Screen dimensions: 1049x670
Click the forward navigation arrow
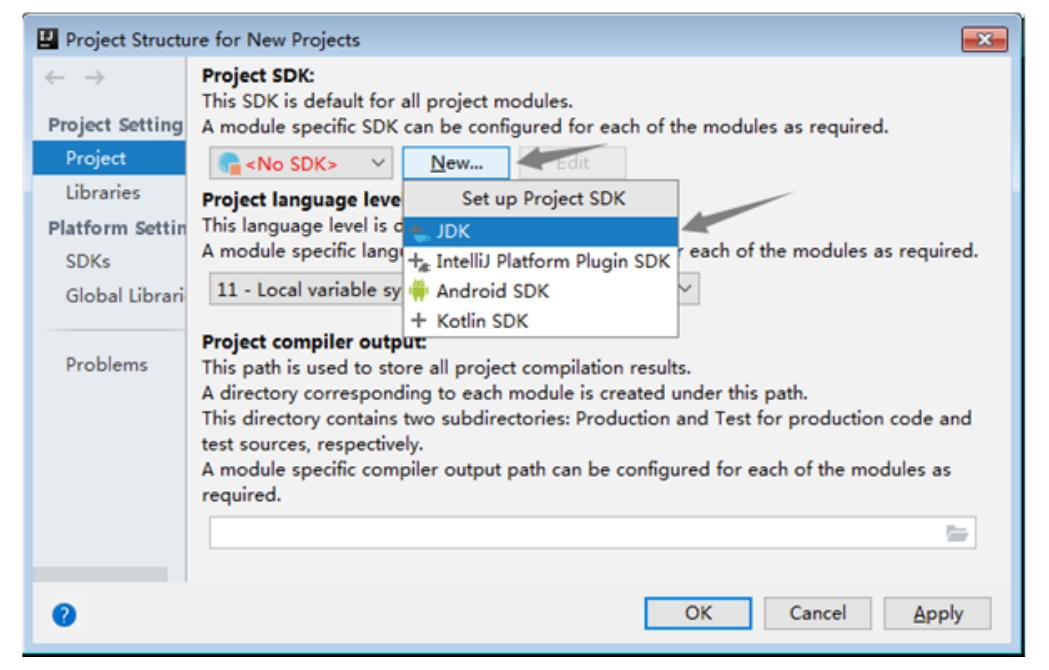(94, 78)
